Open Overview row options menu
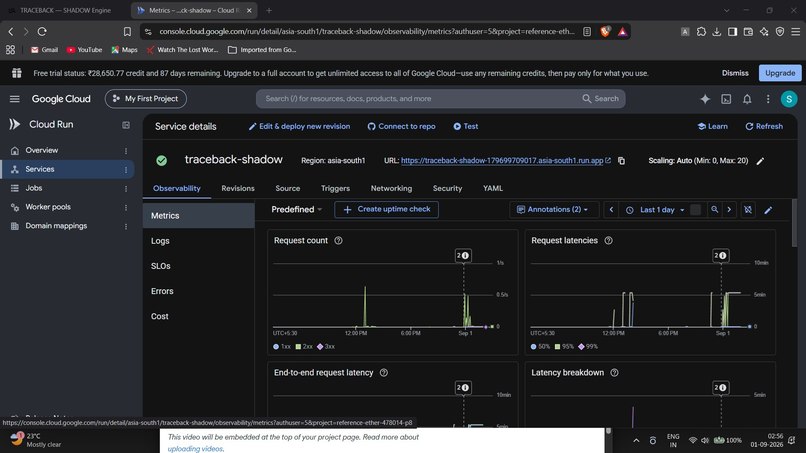The width and height of the screenshot is (806, 453). 126,151
